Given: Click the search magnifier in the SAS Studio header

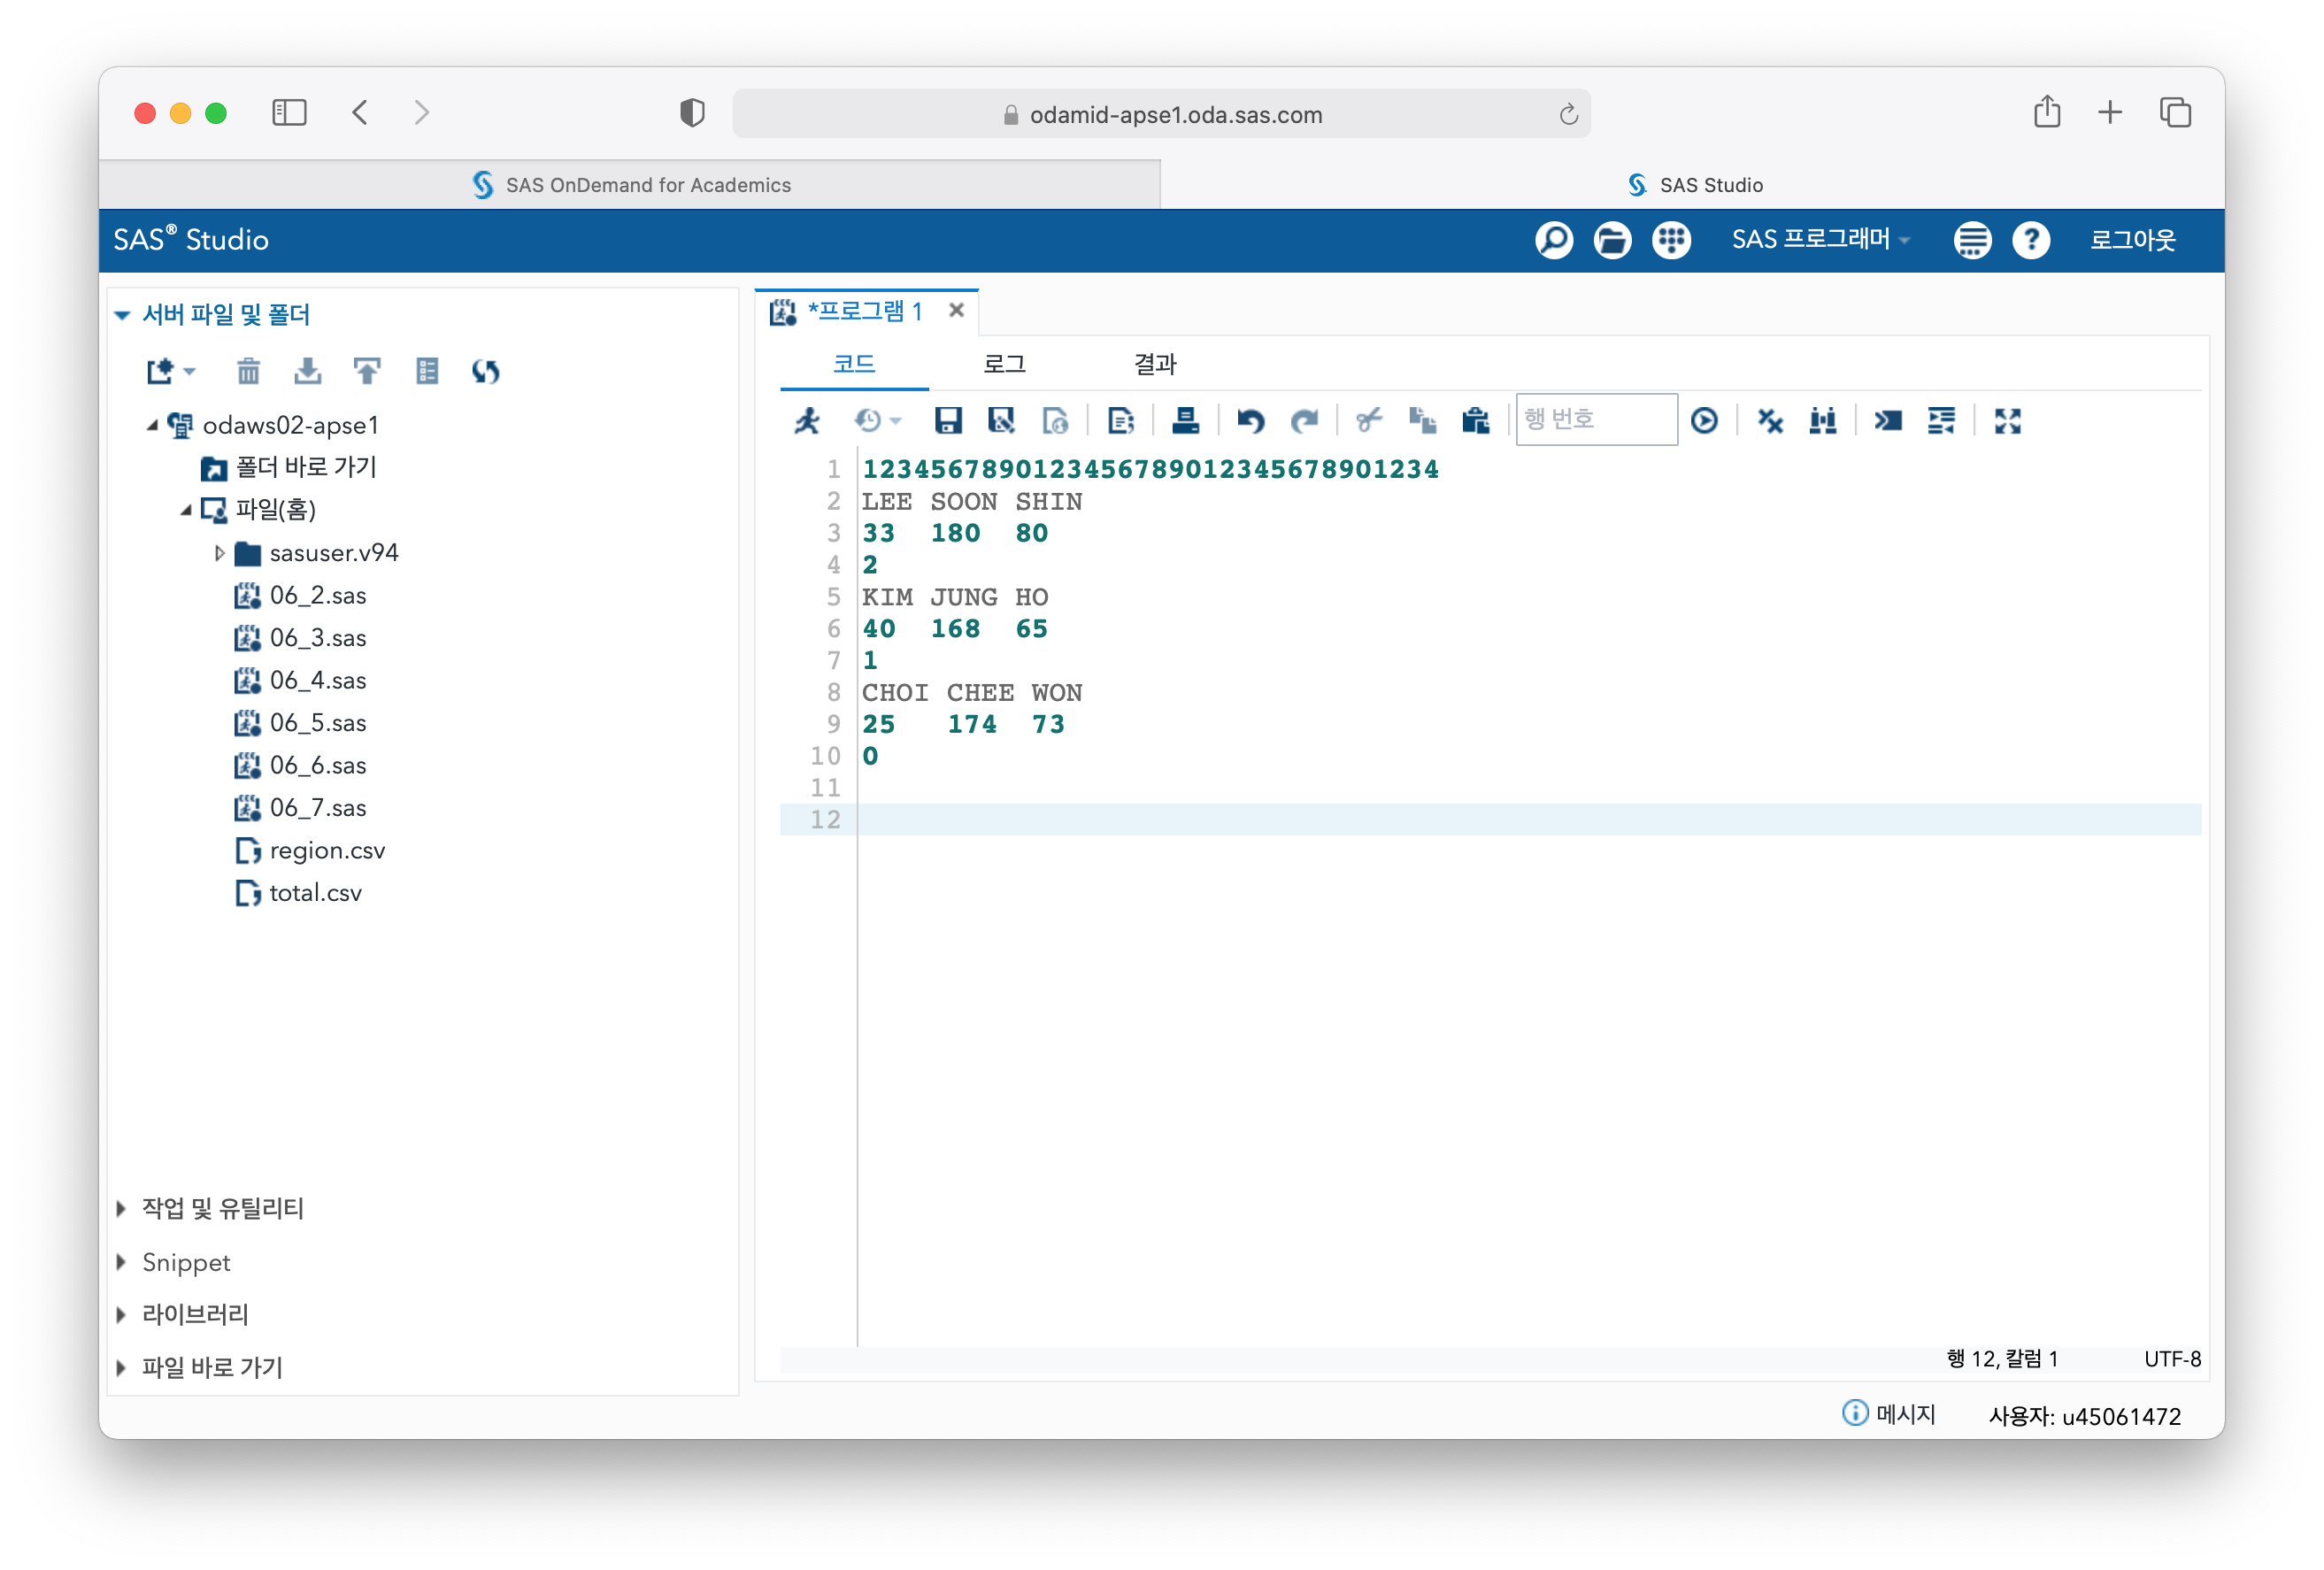Looking at the screenshot, I should click(1553, 240).
